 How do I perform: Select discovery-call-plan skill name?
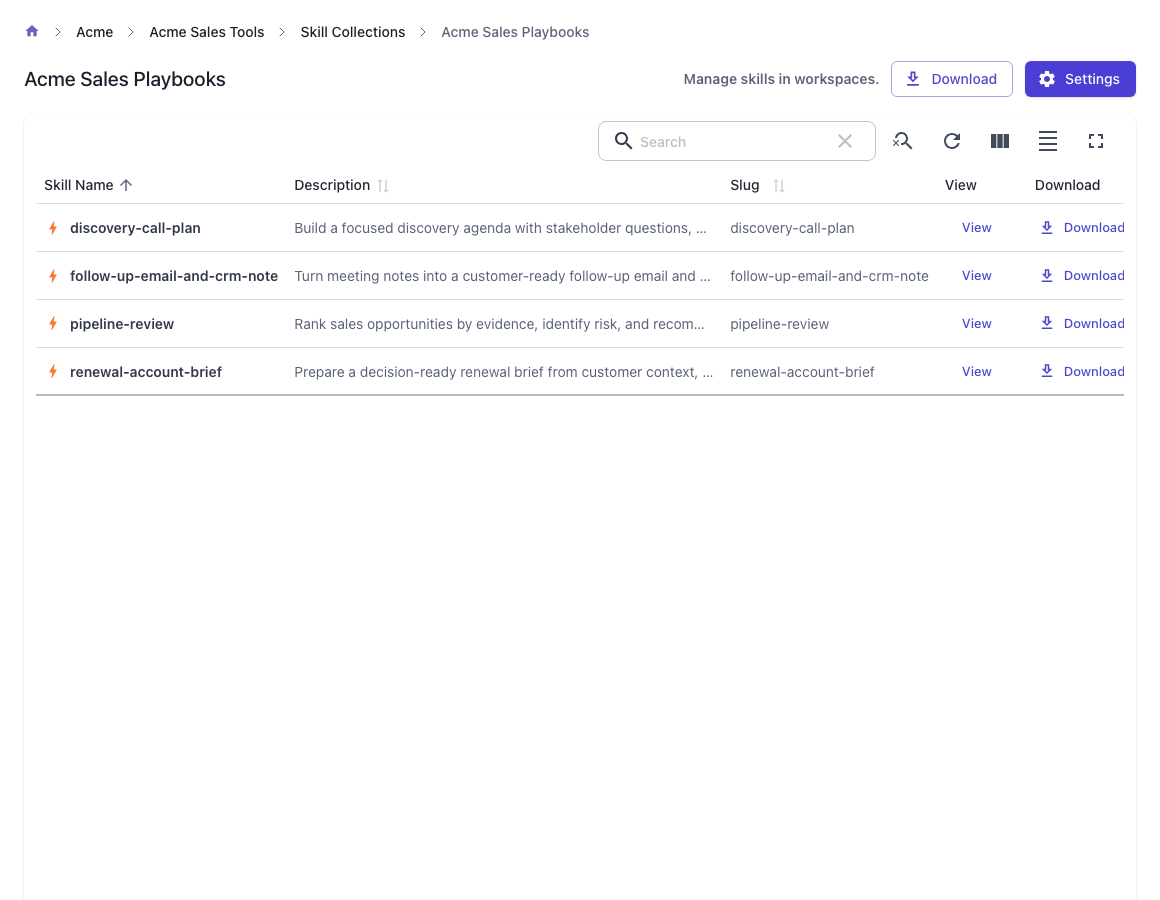135,228
